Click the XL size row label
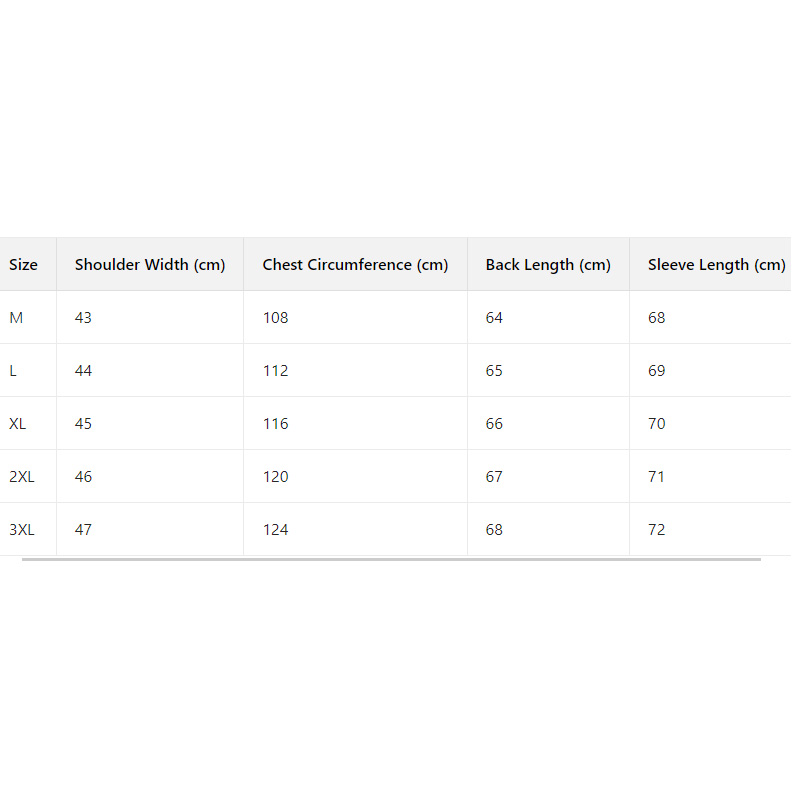This screenshot has width=796, height=796. click(18, 424)
